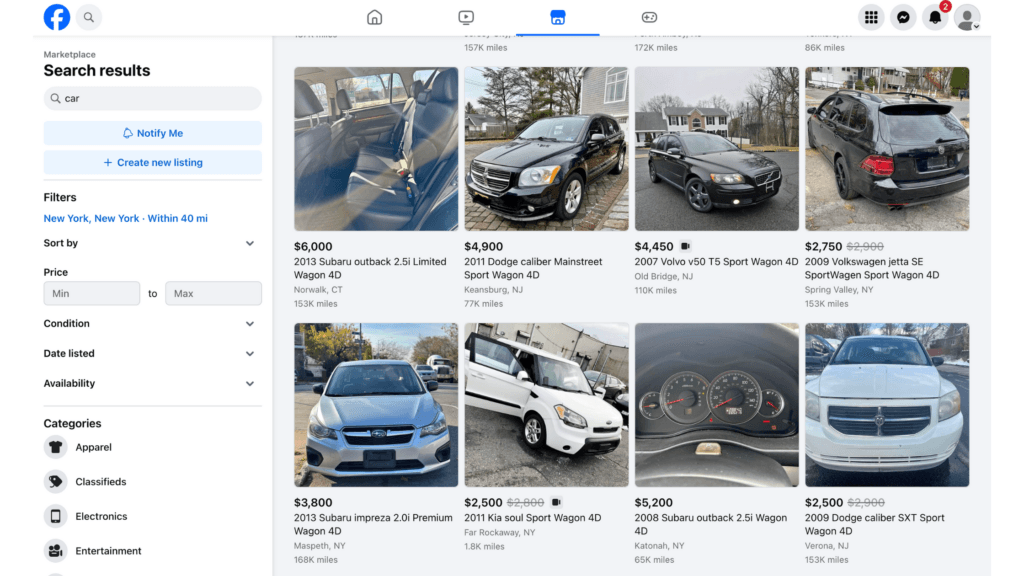Click the Marketplace breadcrumb label
This screenshot has width=1024, height=576.
pos(70,55)
